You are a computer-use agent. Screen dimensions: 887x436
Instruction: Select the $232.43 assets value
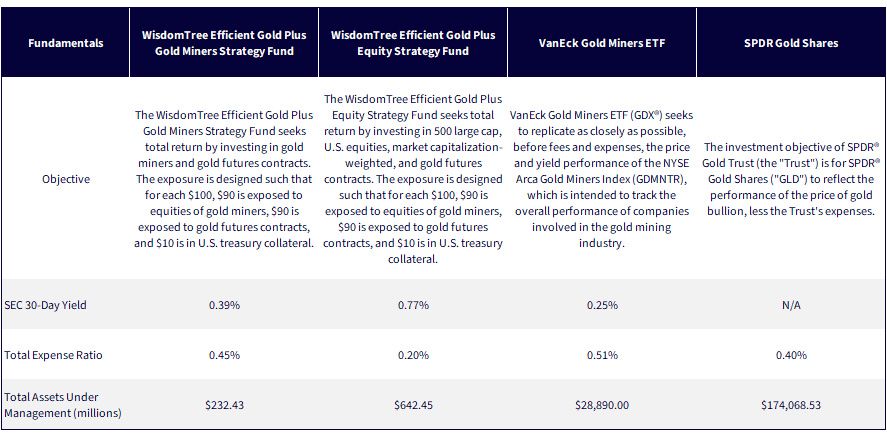click(224, 405)
